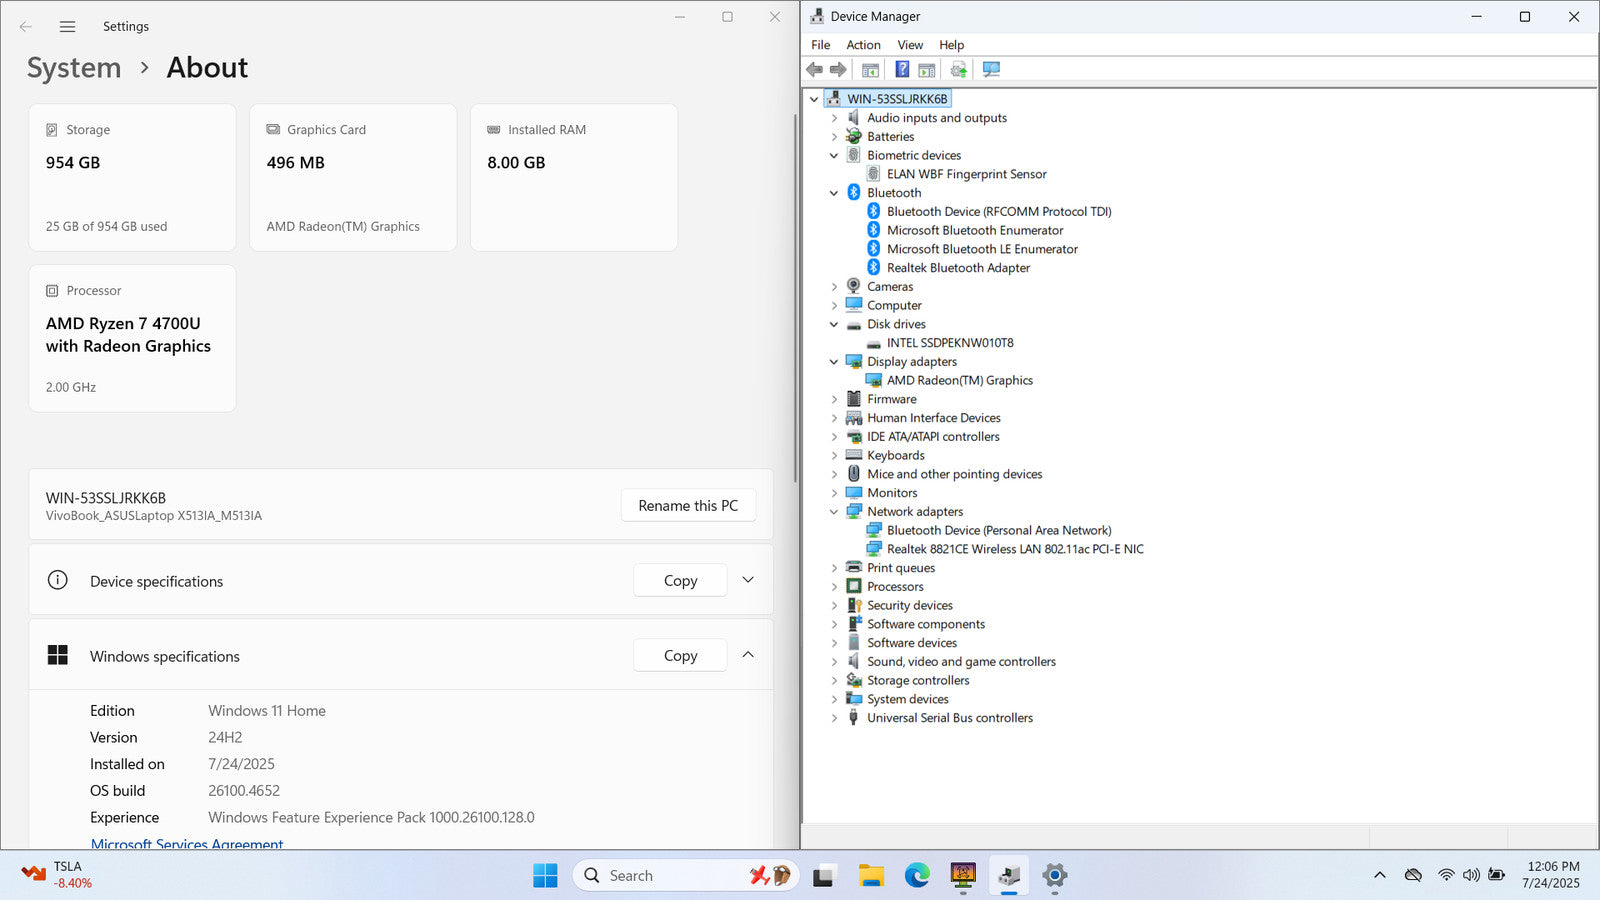The image size is (1600, 900).
Task: Click the Windows Start button
Action: 545,876
